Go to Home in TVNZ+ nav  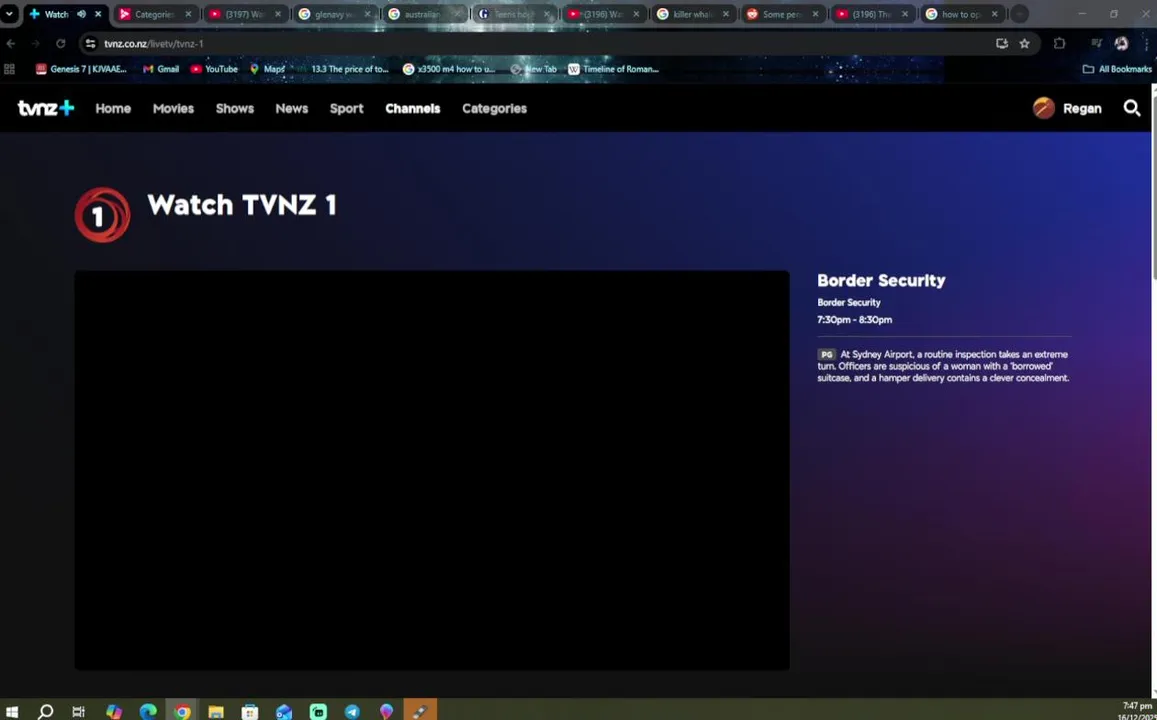(113, 108)
